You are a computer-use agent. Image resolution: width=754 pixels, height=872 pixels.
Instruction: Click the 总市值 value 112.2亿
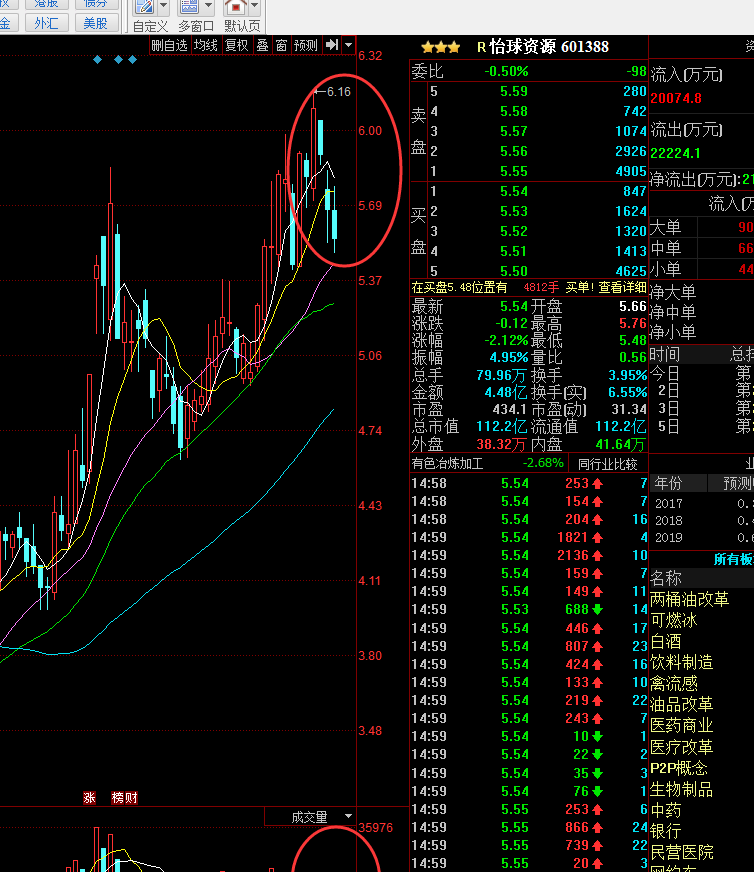pos(502,427)
